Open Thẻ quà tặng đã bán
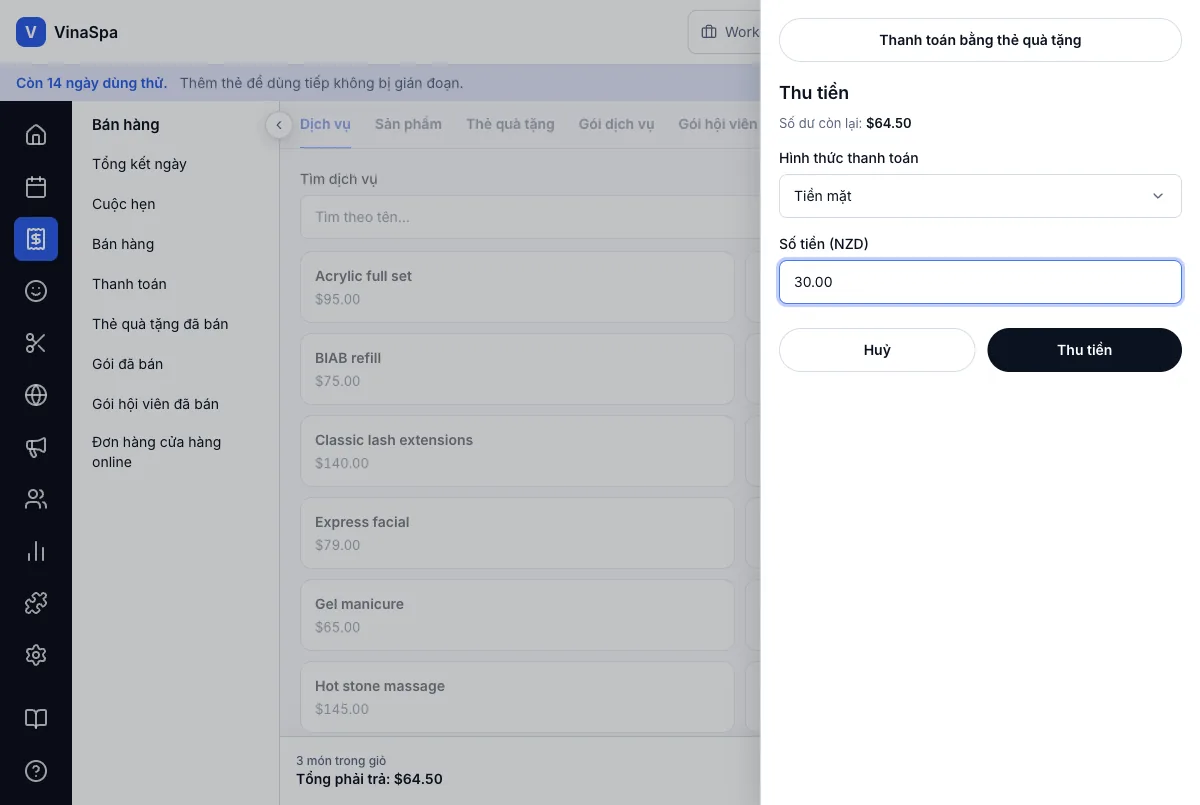Viewport: 1200px width, 805px height. [x=160, y=324]
